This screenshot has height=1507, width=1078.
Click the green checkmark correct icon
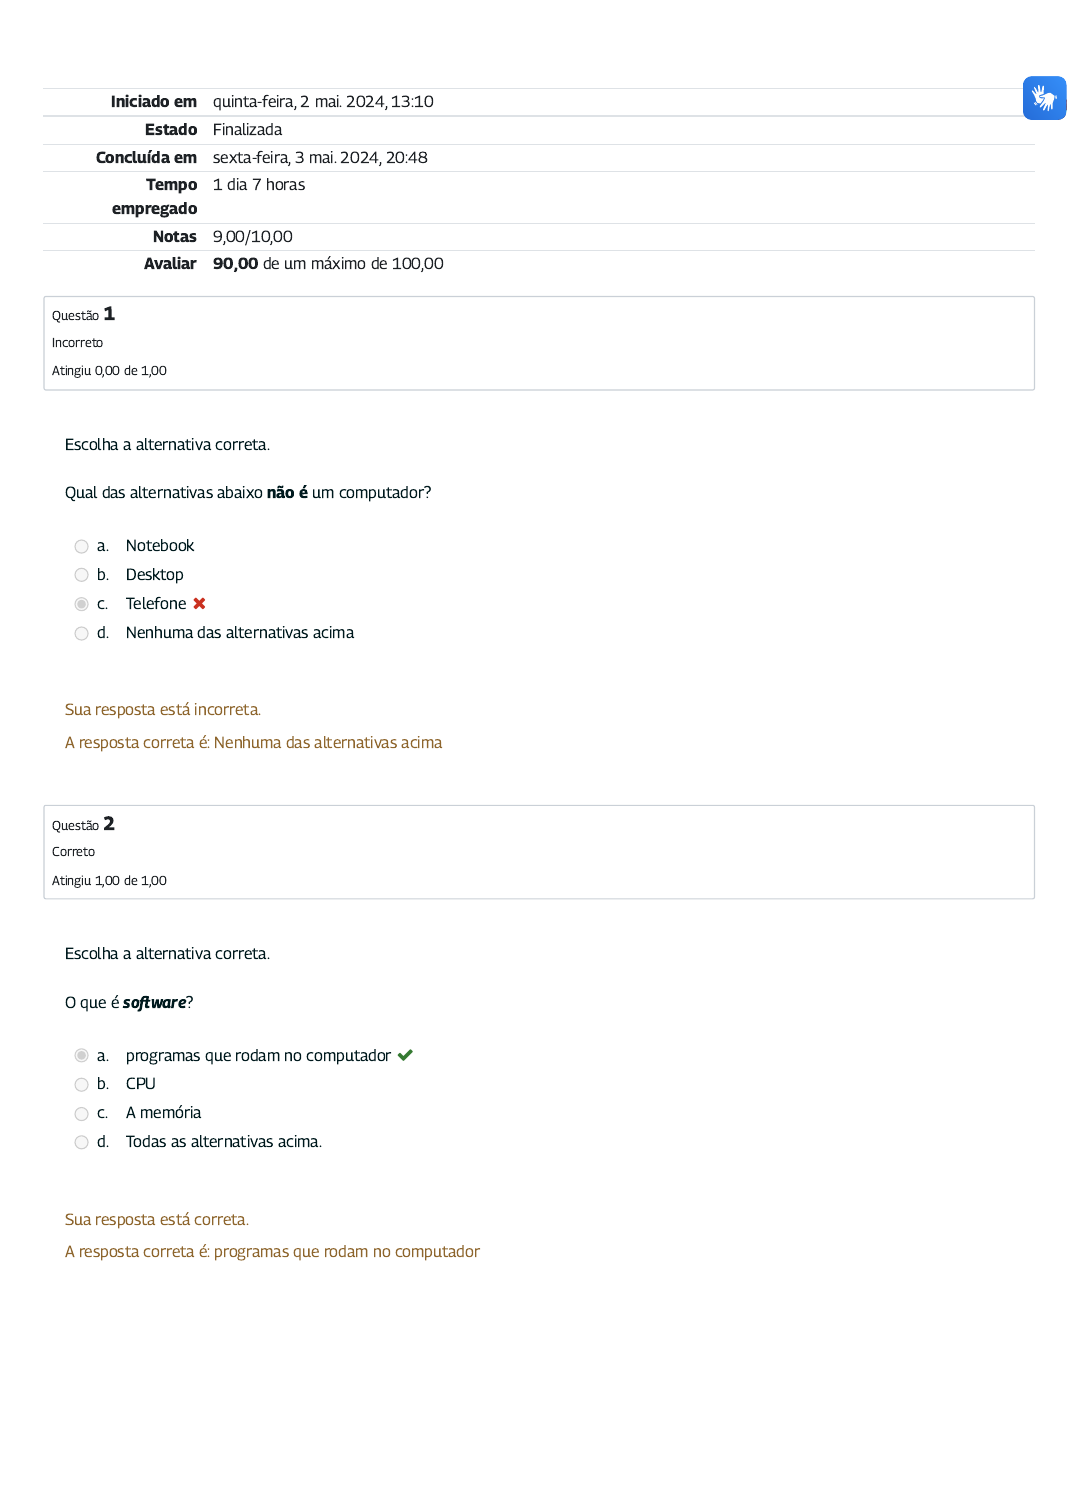405,1056
